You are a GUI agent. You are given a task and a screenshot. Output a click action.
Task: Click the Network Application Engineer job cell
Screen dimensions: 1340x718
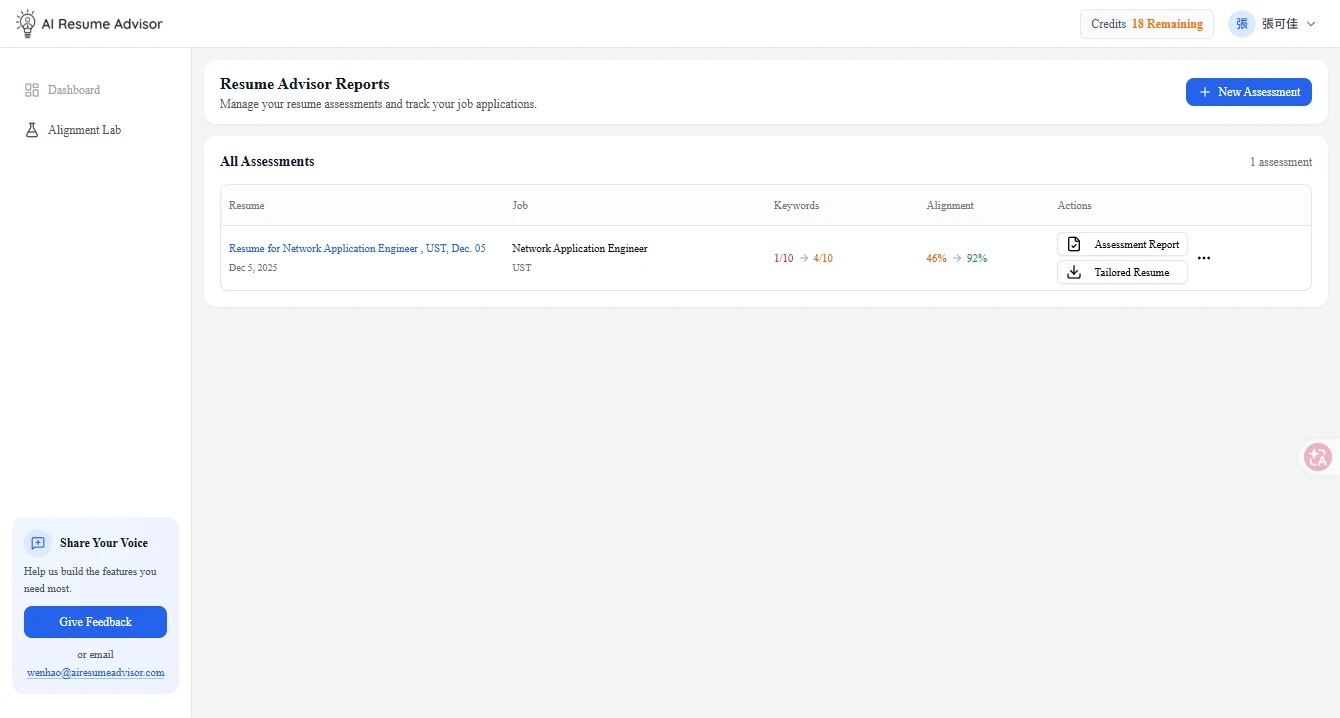pyautogui.click(x=580, y=248)
